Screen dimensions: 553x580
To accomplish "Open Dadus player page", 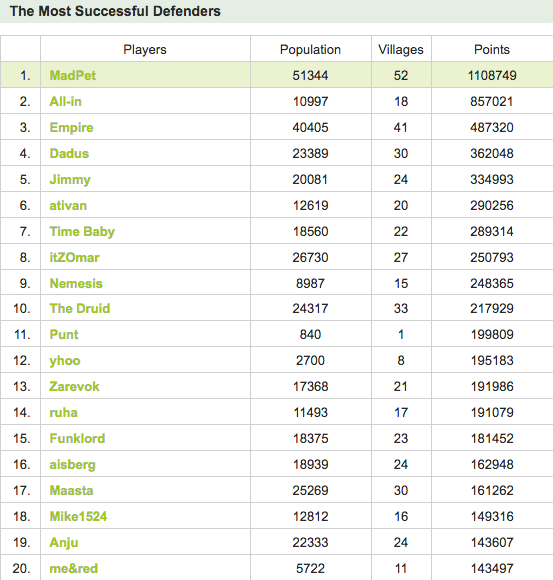I will tap(69, 154).
